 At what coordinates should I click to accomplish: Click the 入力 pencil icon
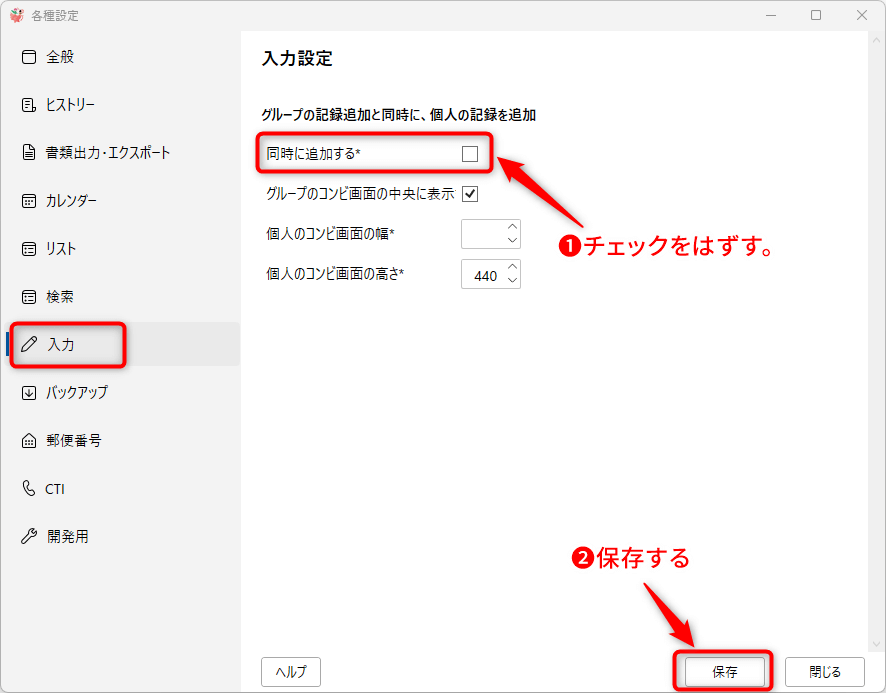(x=29, y=344)
